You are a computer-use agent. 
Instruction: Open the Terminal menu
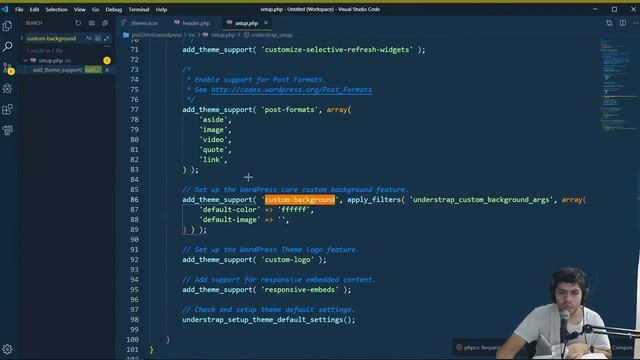[139, 9]
